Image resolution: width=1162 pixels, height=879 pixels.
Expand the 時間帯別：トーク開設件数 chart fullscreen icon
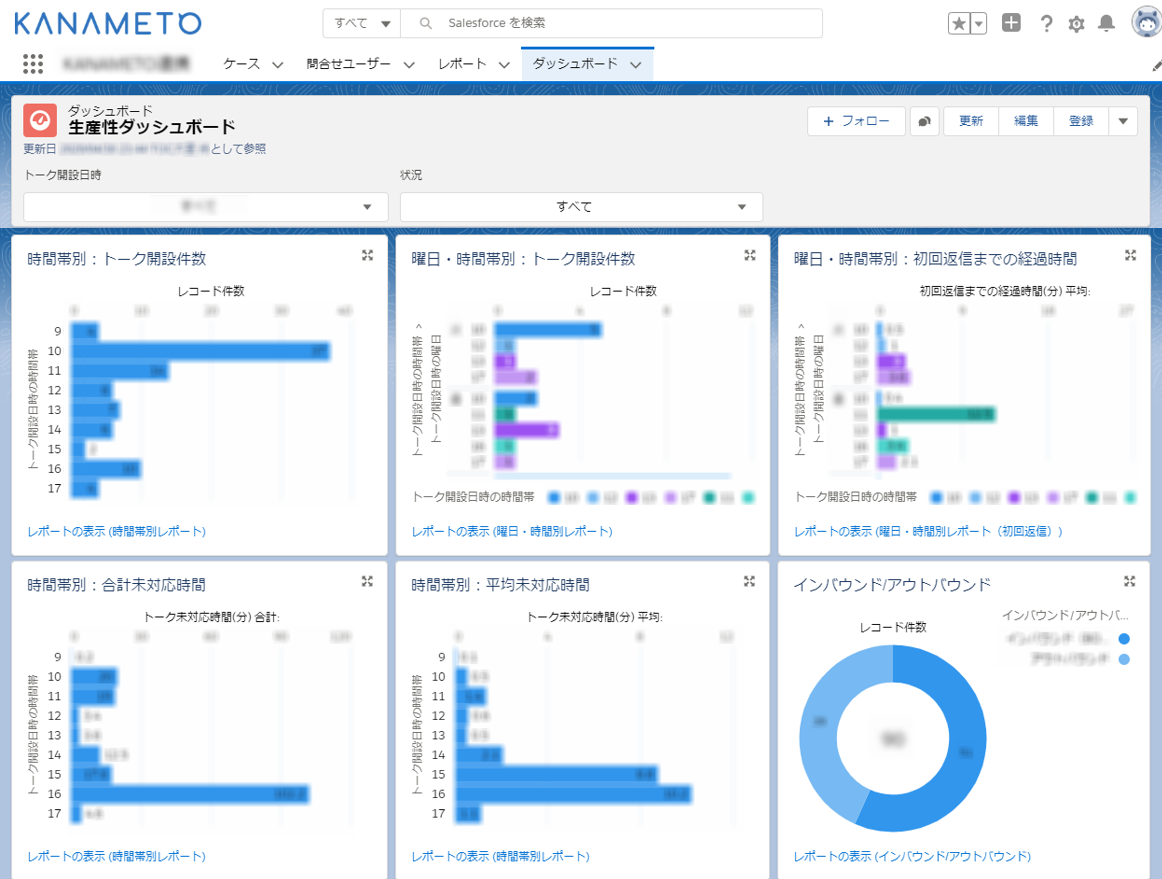pyautogui.click(x=367, y=255)
